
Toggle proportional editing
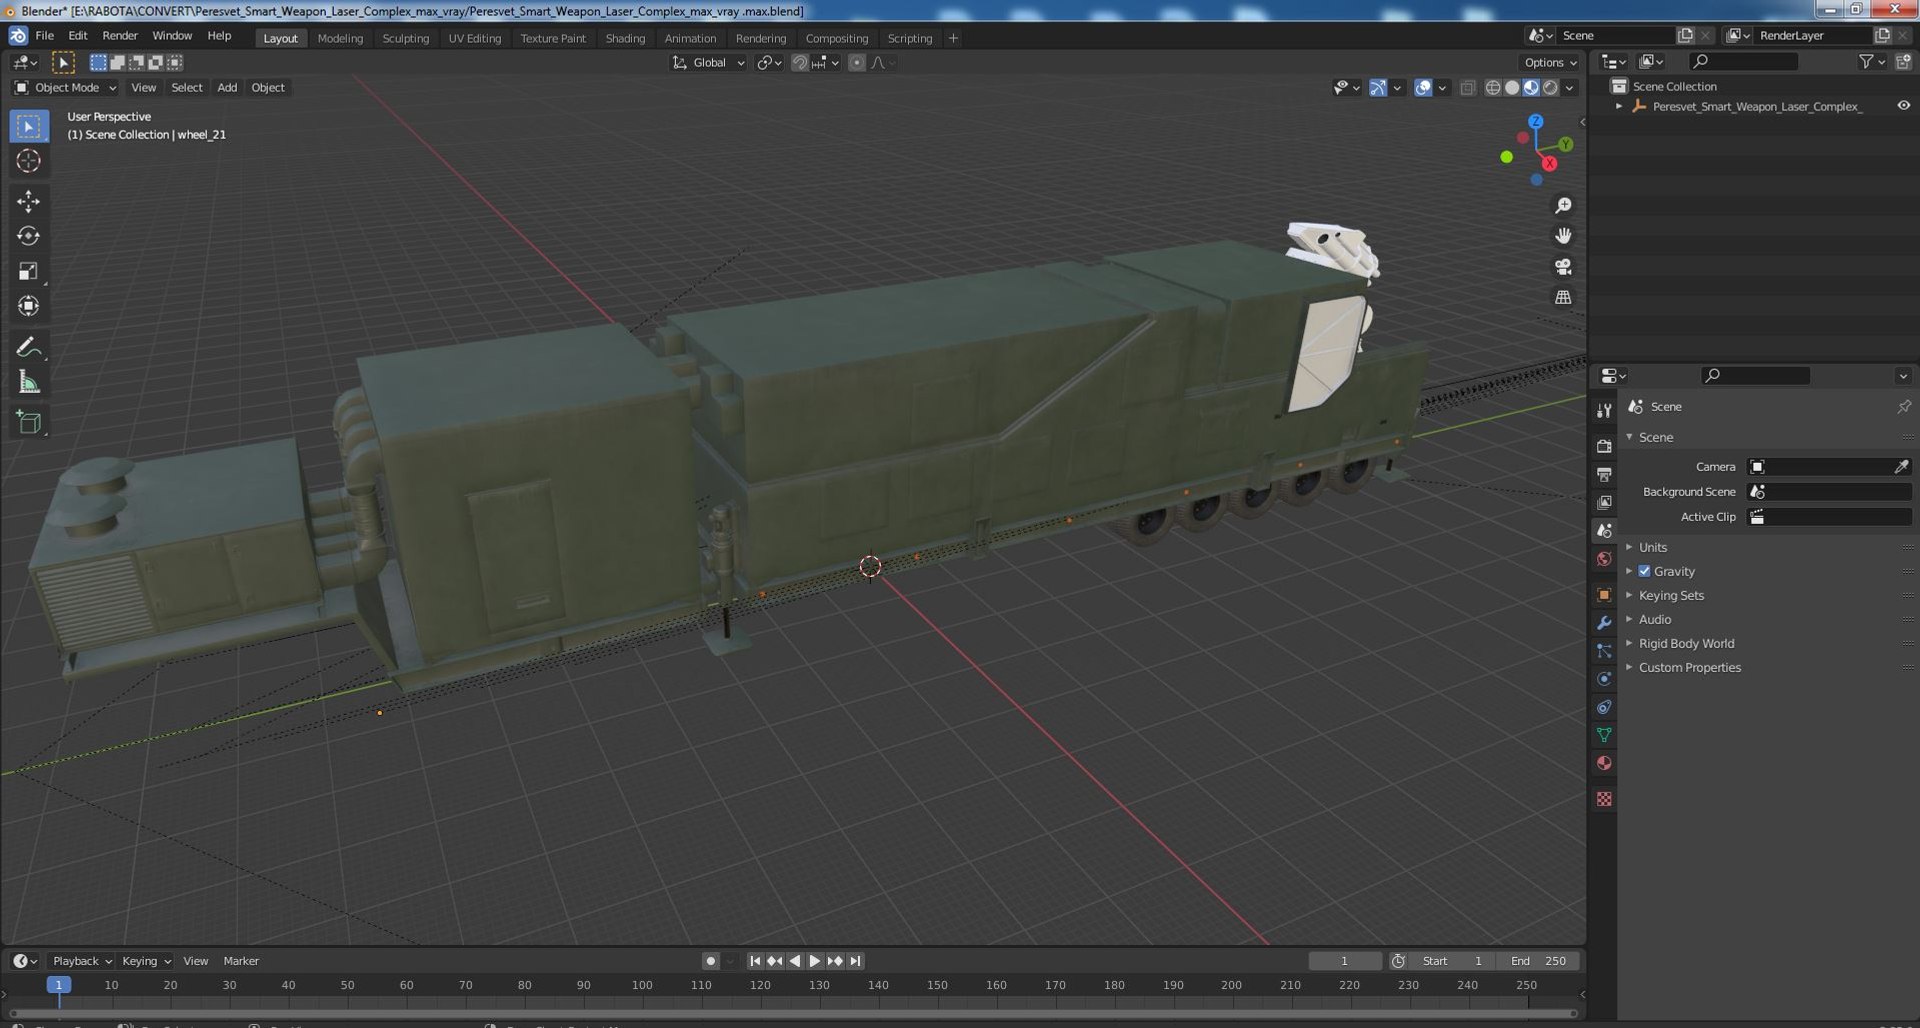[857, 62]
